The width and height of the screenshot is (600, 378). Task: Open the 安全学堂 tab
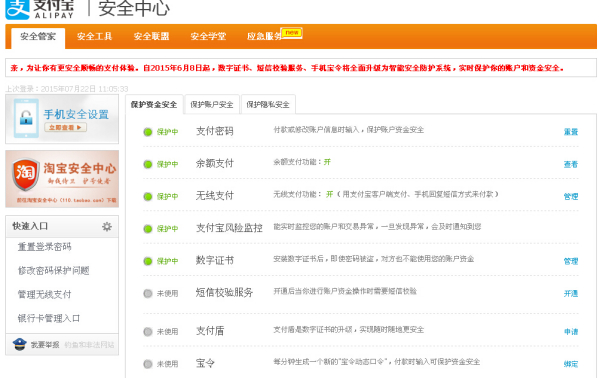(208, 36)
